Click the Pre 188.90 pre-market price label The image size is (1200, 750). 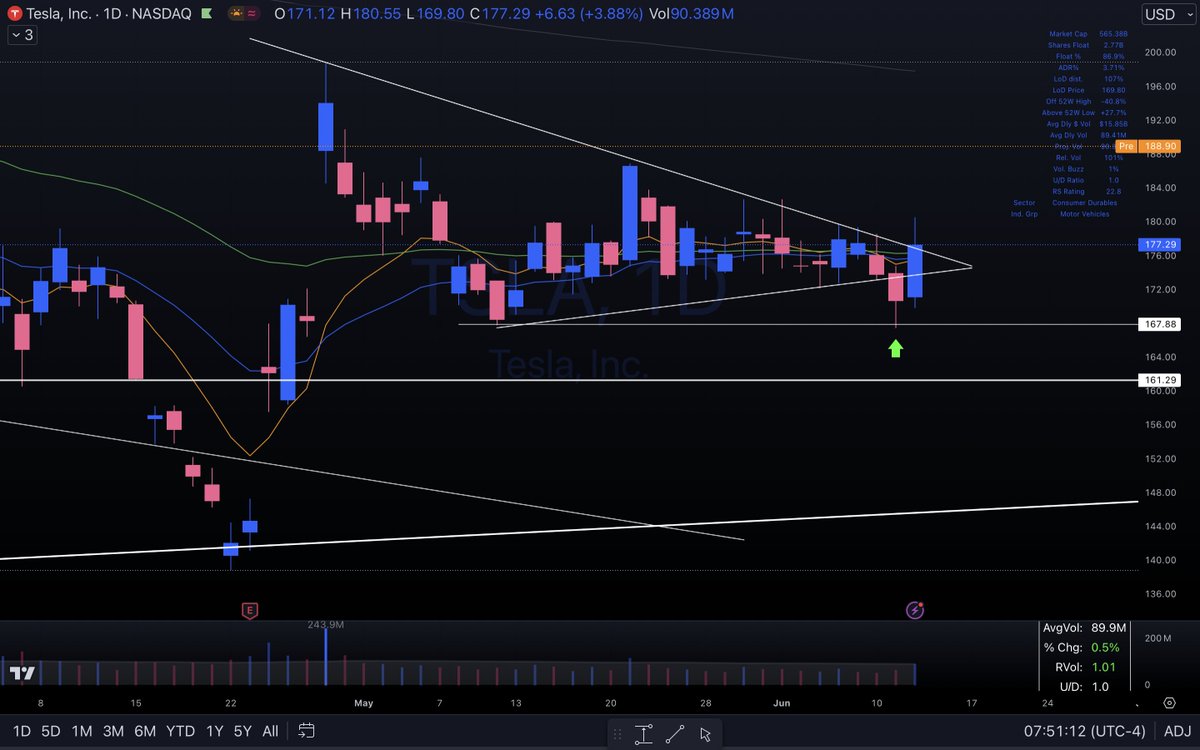click(x=1147, y=146)
